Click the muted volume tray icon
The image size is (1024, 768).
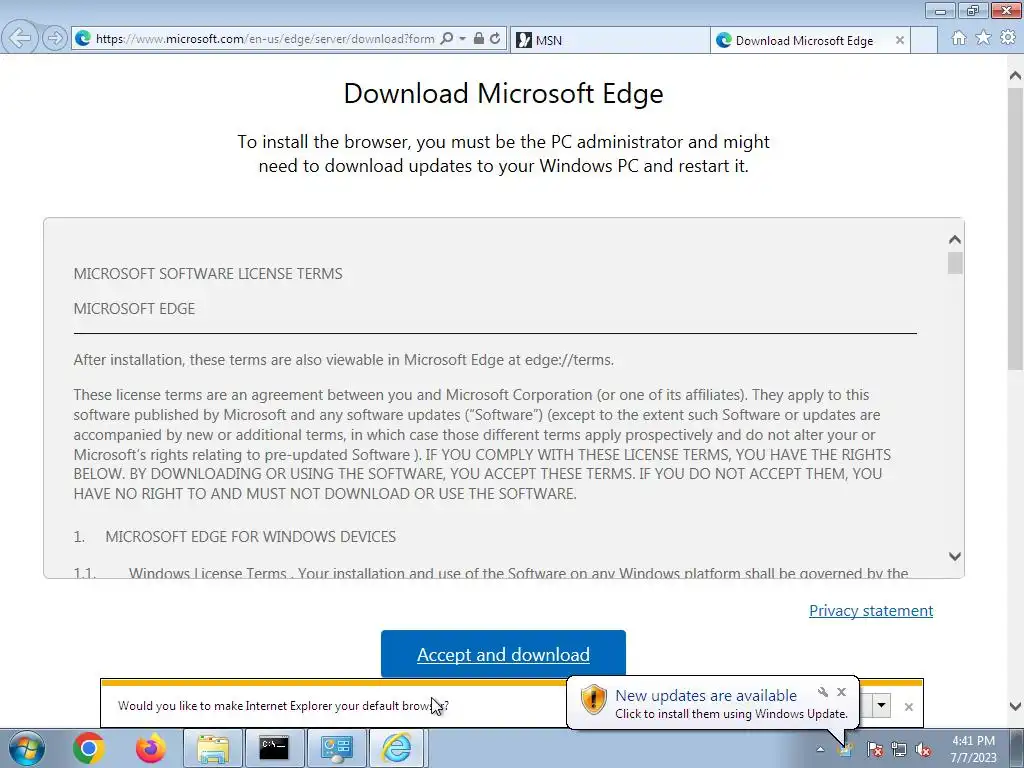point(923,750)
